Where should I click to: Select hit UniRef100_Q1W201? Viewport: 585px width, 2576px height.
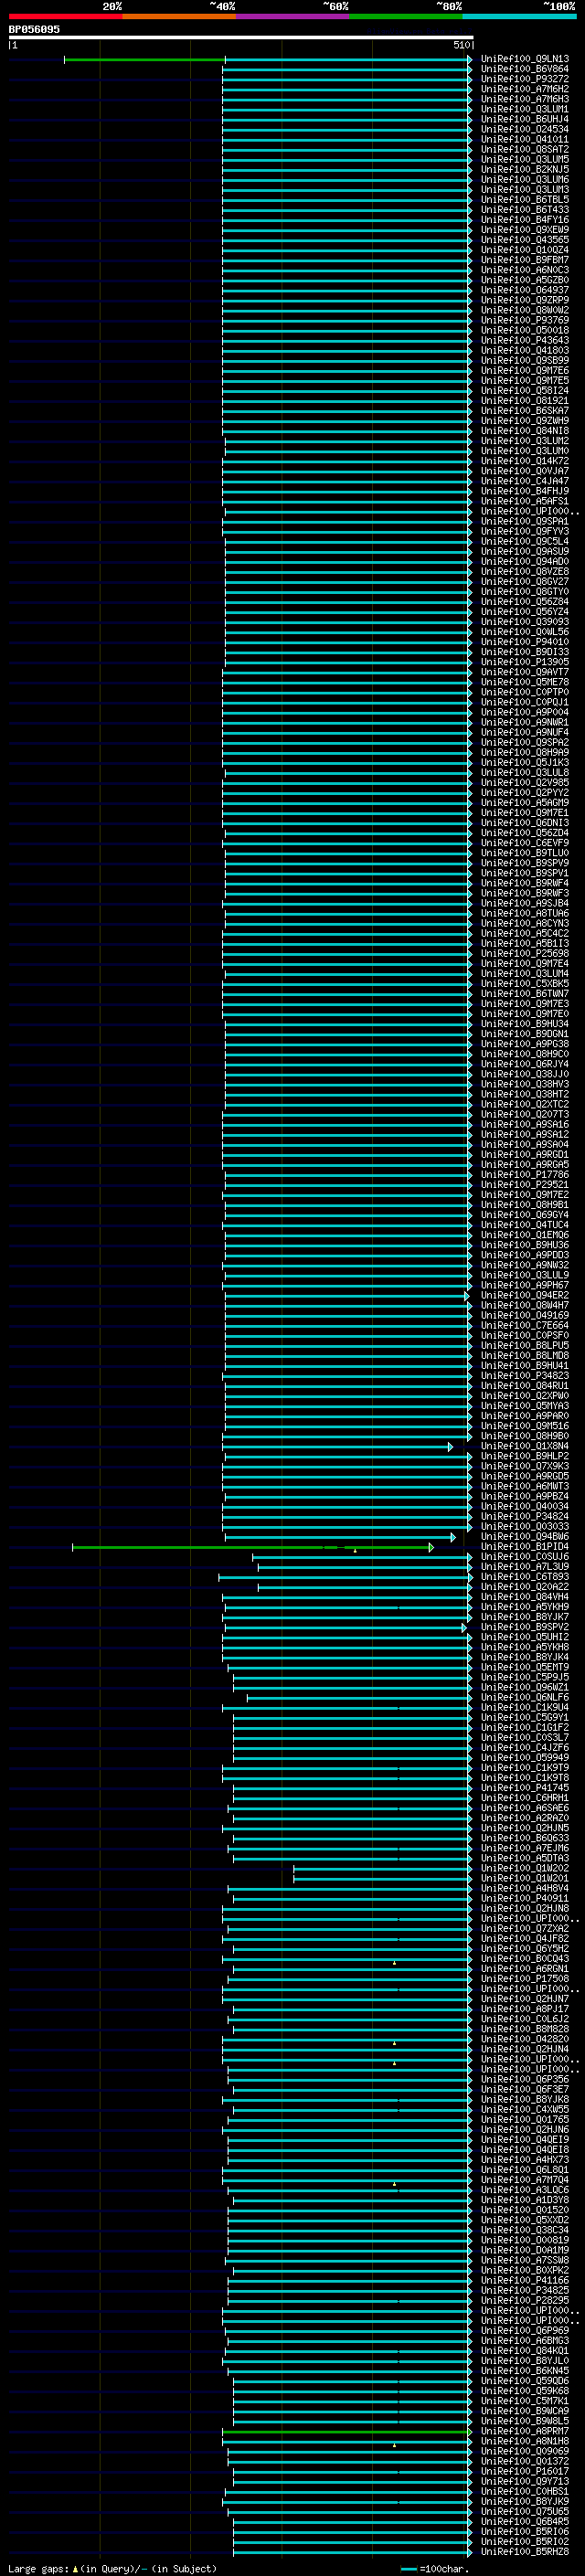point(524,1879)
